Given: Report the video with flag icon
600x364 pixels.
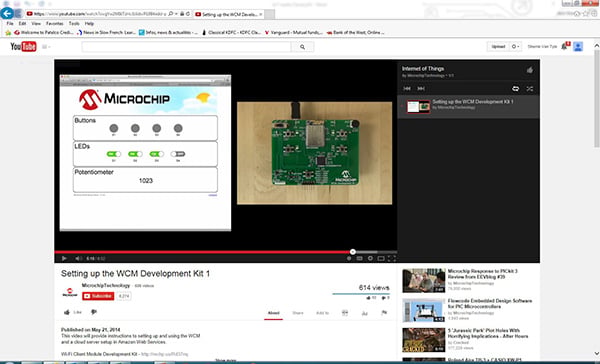Looking at the screenshot, I should pyautogui.click(x=384, y=313).
